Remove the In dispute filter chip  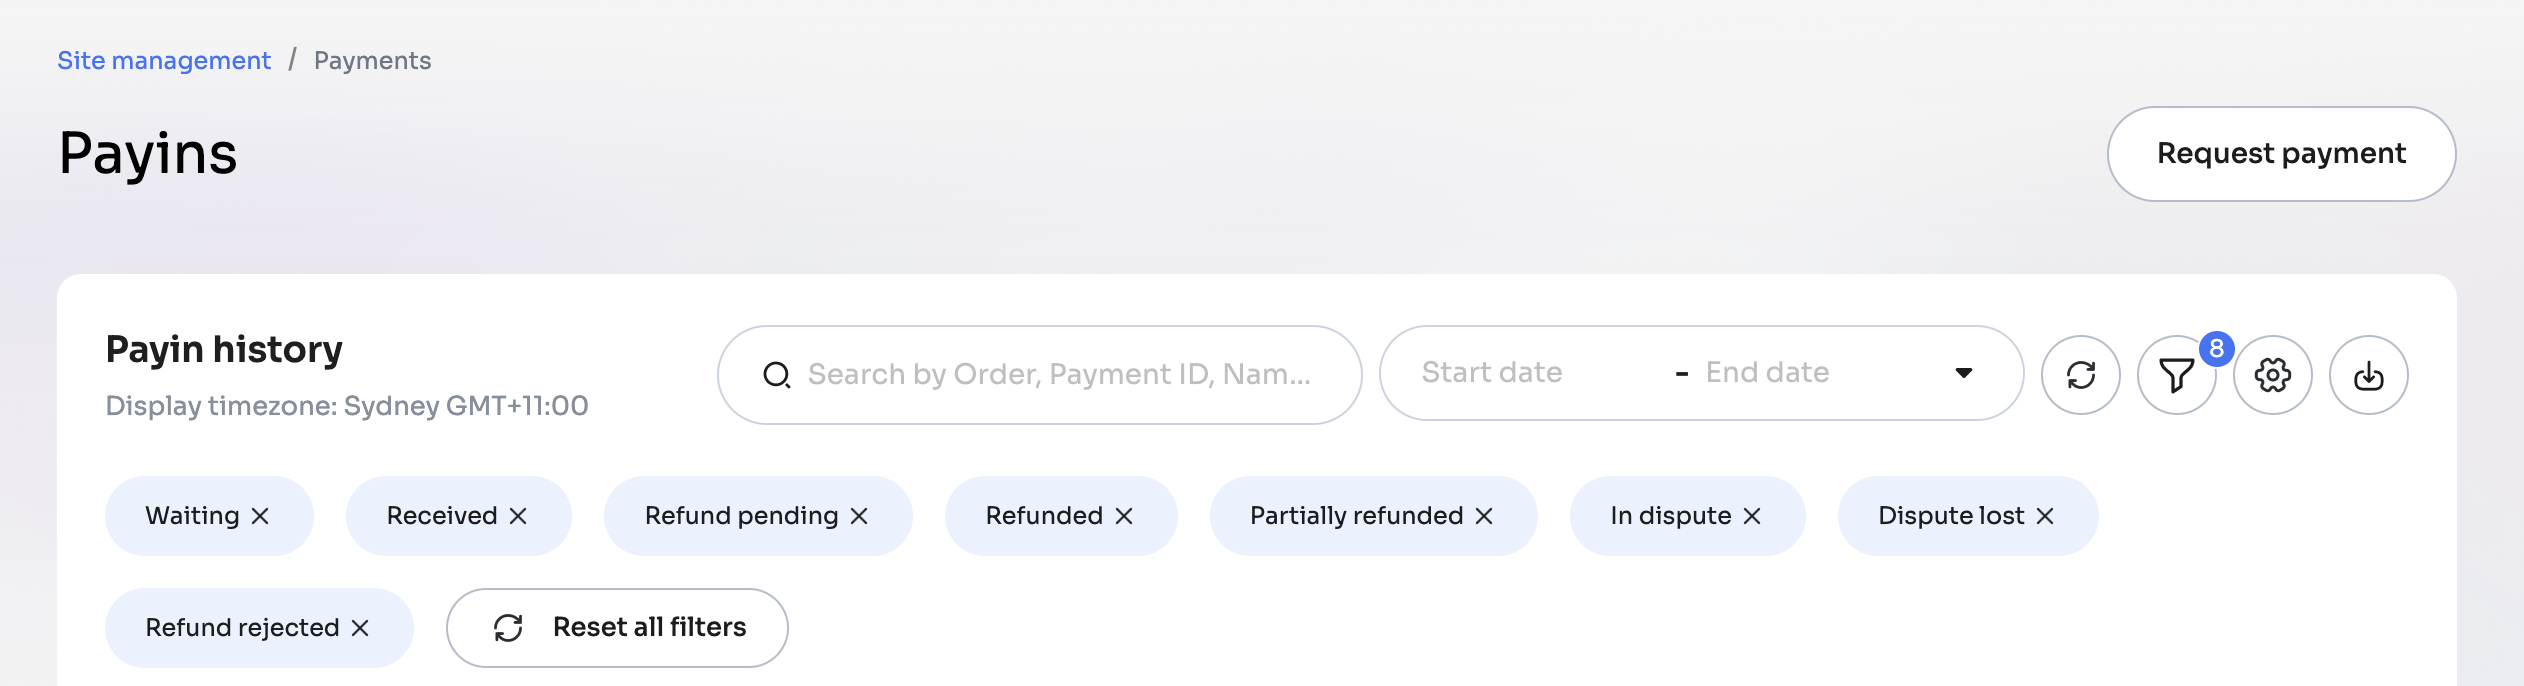[1752, 516]
